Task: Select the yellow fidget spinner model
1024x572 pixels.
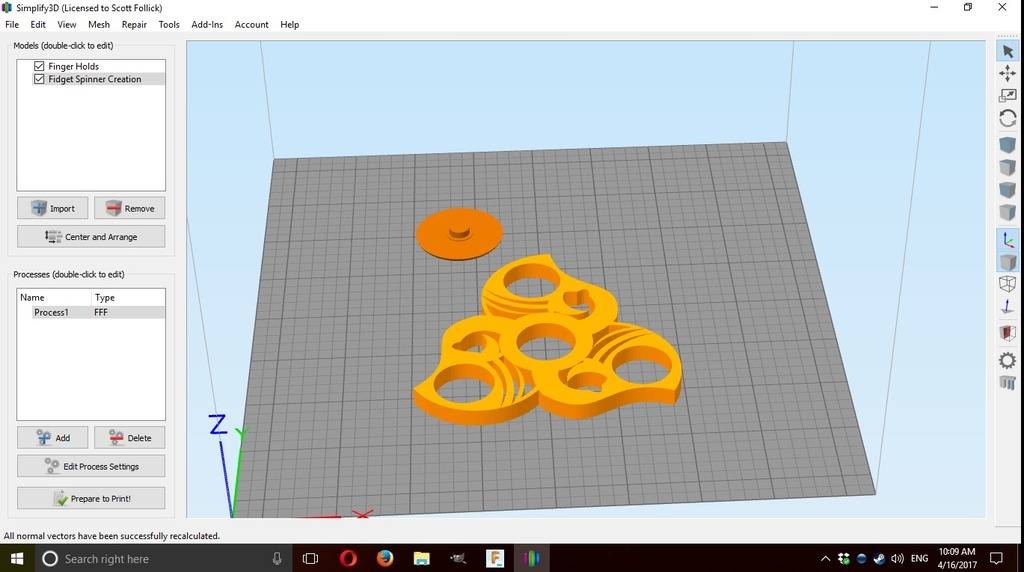Action: [547, 341]
